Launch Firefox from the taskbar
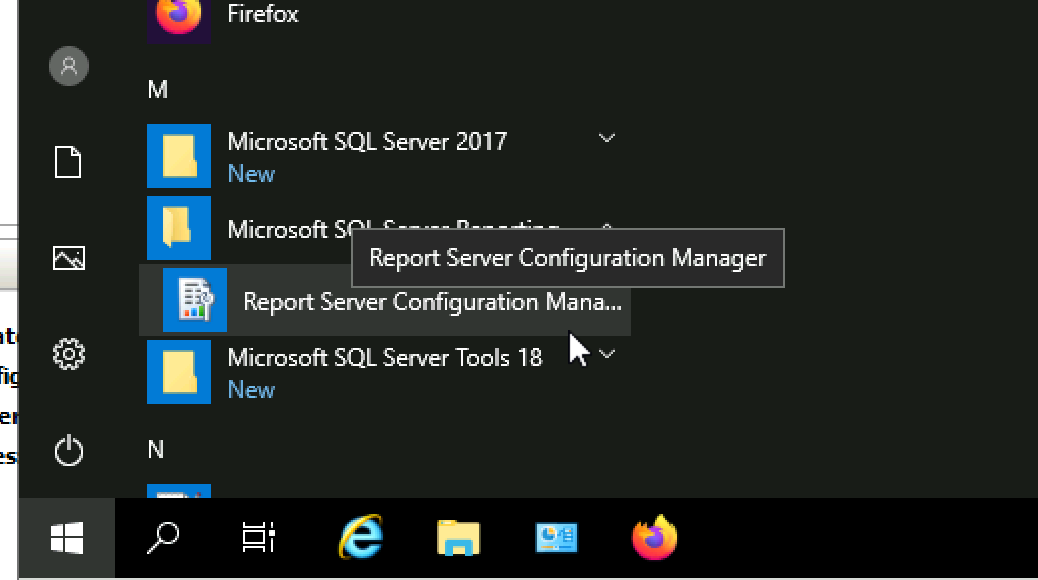The image size is (1038, 580). pyautogui.click(x=654, y=537)
